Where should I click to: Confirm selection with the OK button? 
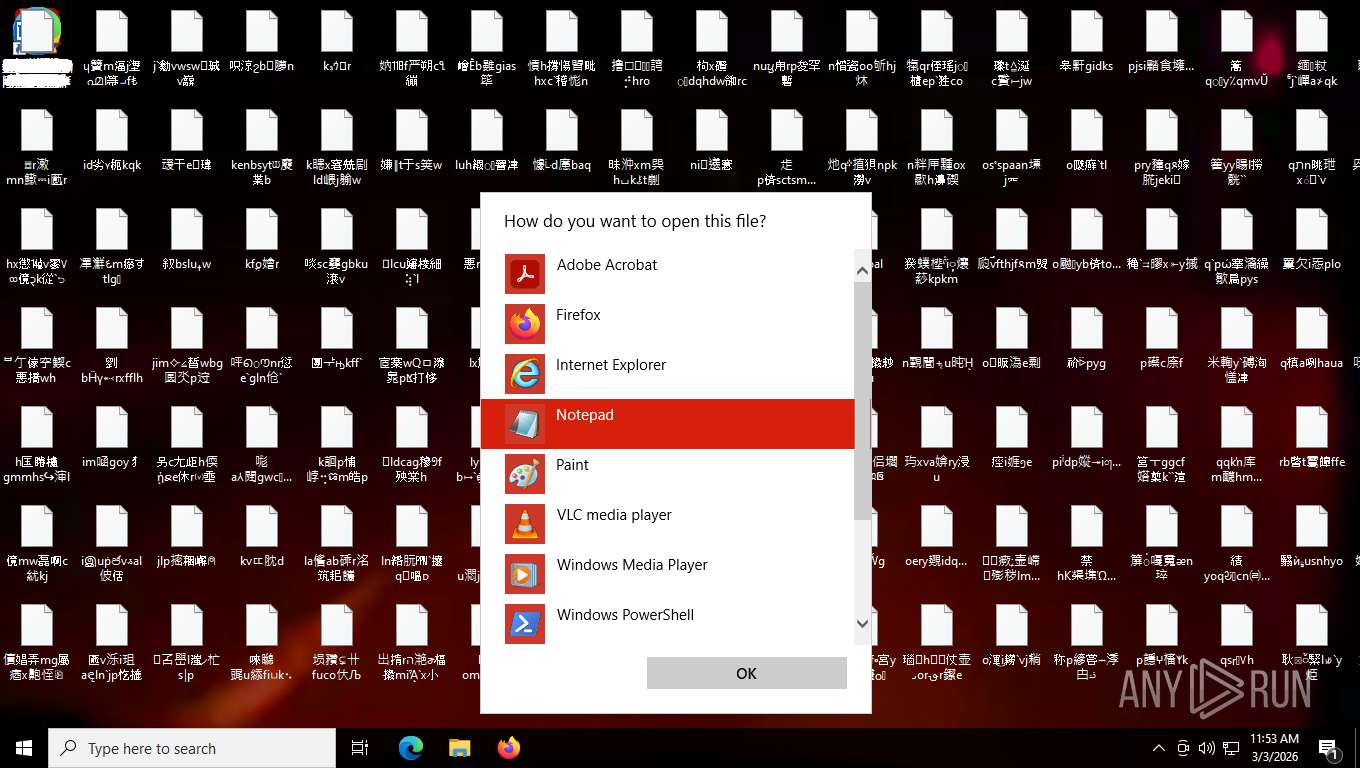click(747, 673)
